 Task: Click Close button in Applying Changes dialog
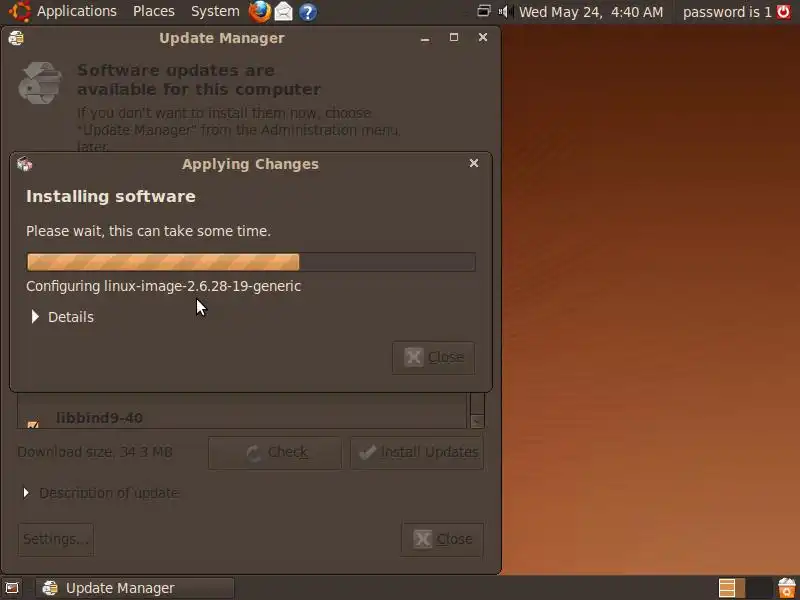click(433, 357)
